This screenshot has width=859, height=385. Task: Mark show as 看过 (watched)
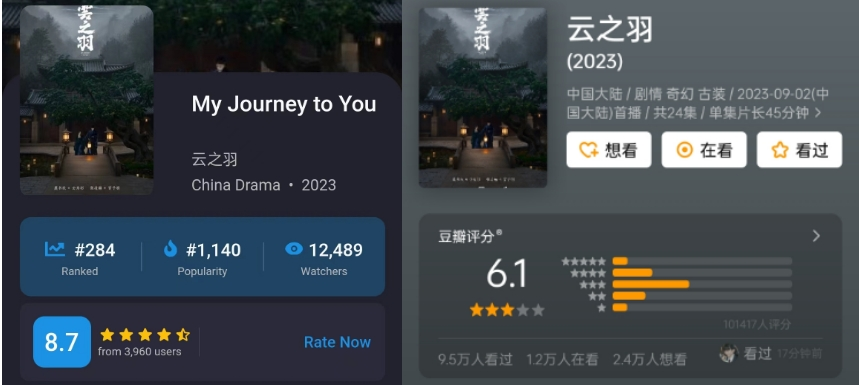(x=799, y=150)
